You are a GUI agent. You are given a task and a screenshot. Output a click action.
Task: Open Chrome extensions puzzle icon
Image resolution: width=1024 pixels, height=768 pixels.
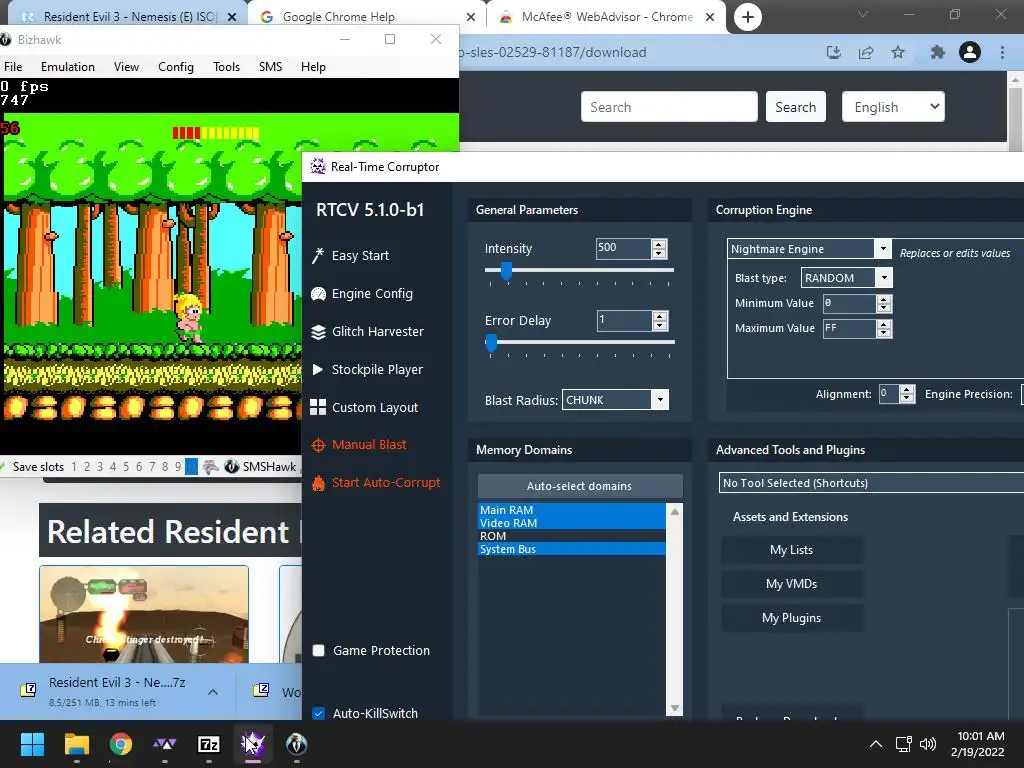pyautogui.click(x=938, y=52)
